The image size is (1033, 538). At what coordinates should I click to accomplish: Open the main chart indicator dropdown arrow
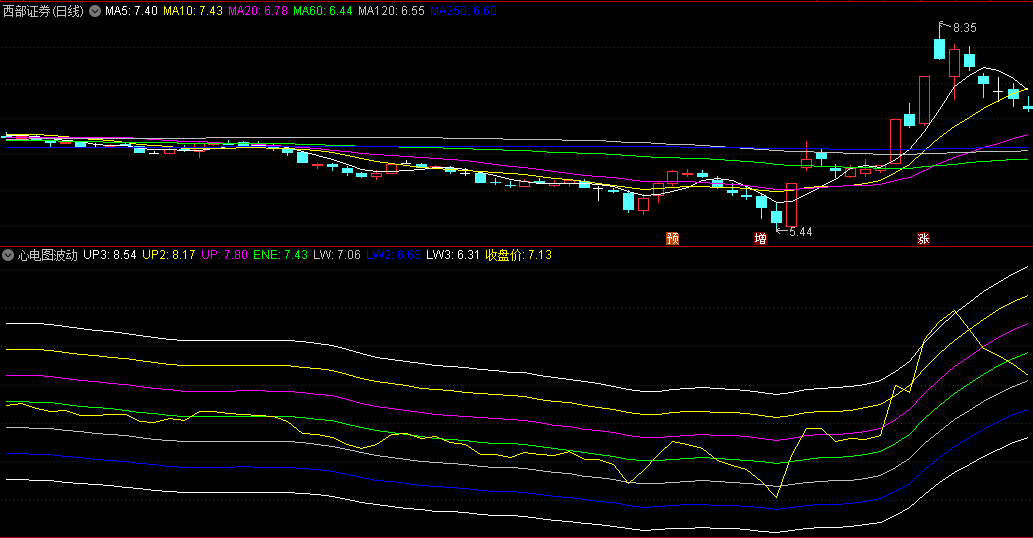[96, 11]
